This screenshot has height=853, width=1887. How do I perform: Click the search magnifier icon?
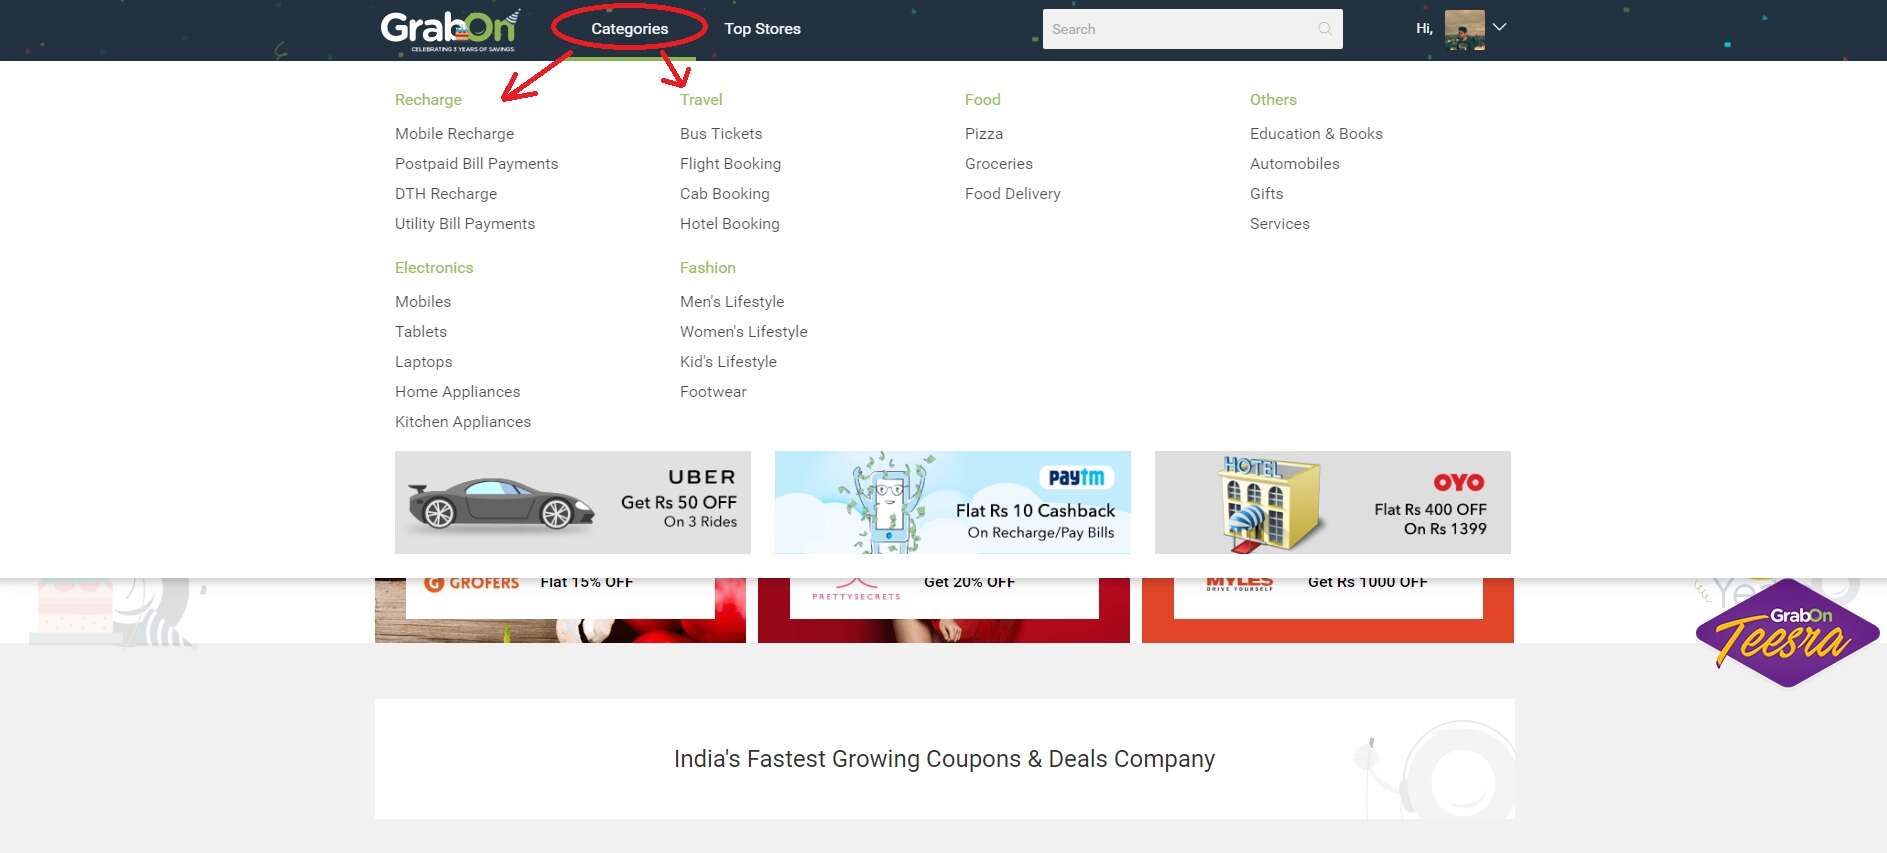(x=1325, y=29)
